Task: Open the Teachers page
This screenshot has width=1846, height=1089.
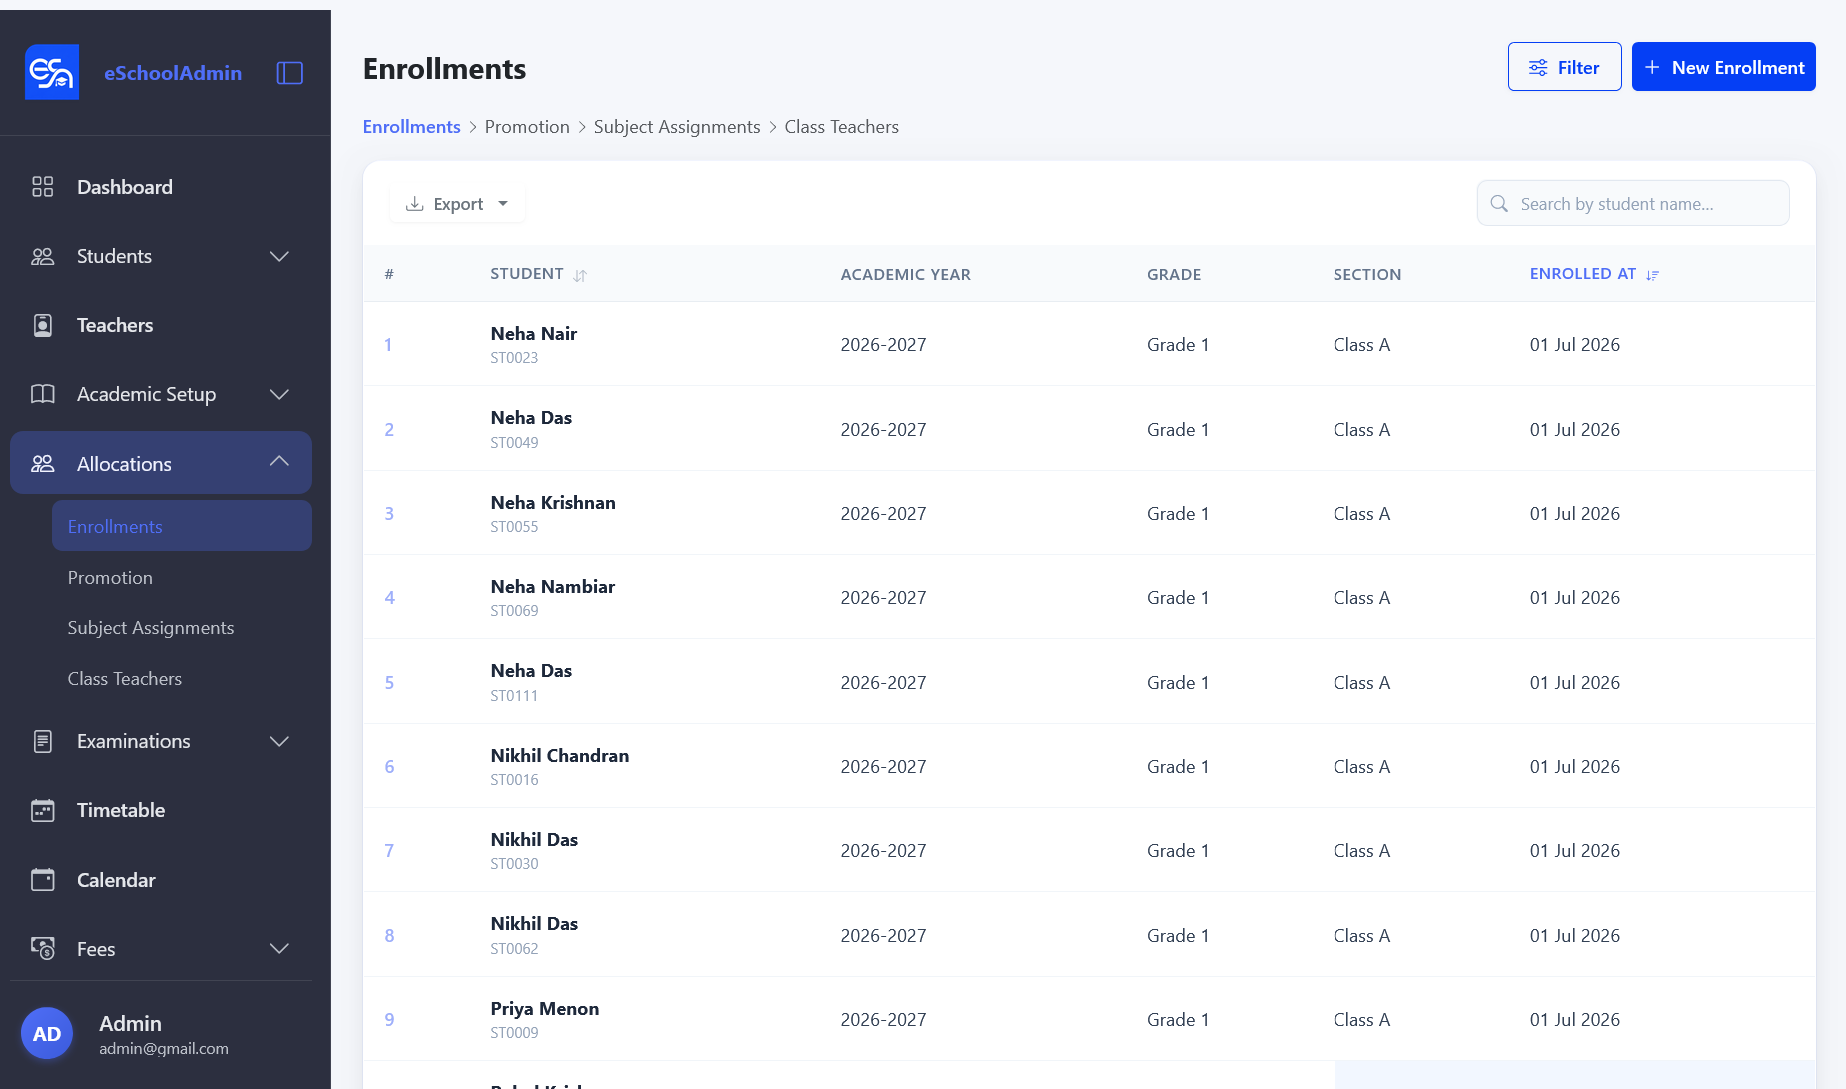Action: [x=115, y=325]
